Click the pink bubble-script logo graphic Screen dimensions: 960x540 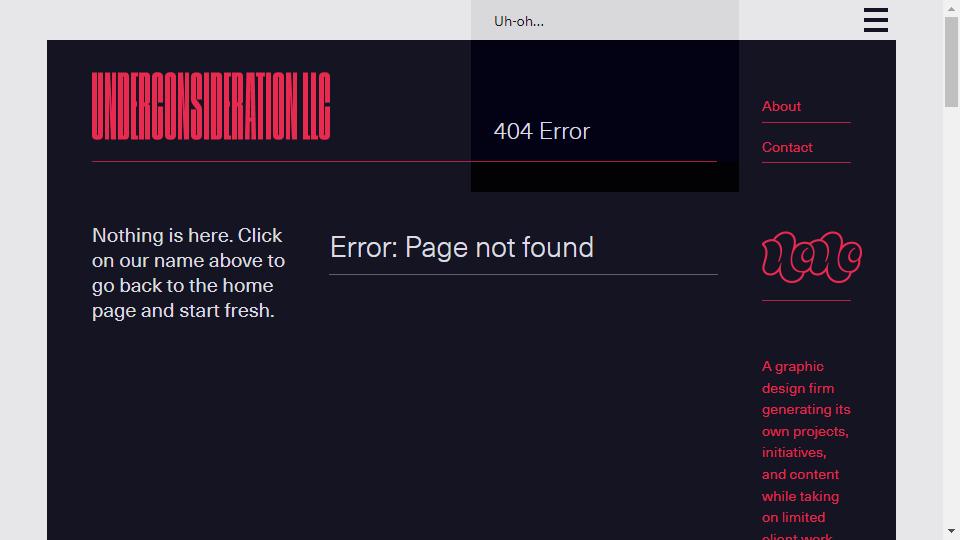point(812,257)
